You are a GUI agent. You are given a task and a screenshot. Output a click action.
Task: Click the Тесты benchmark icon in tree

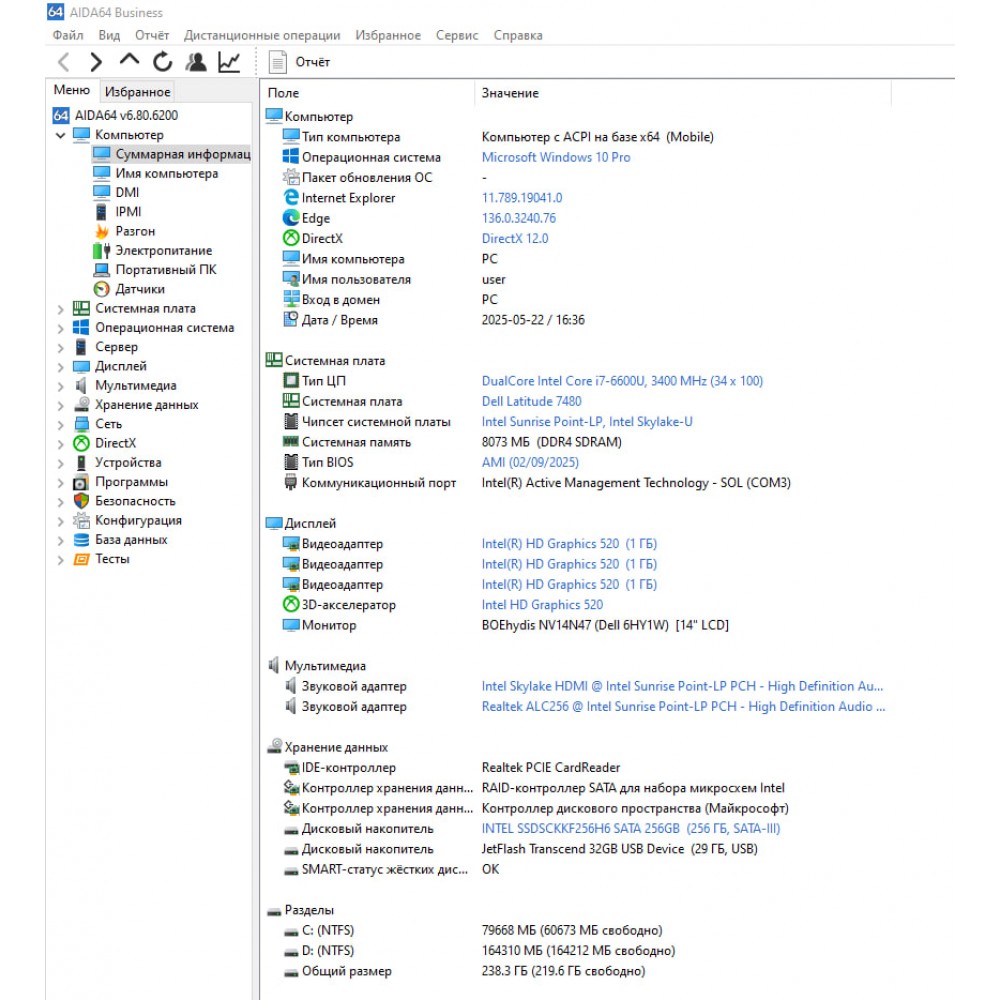(x=81, y=559)
